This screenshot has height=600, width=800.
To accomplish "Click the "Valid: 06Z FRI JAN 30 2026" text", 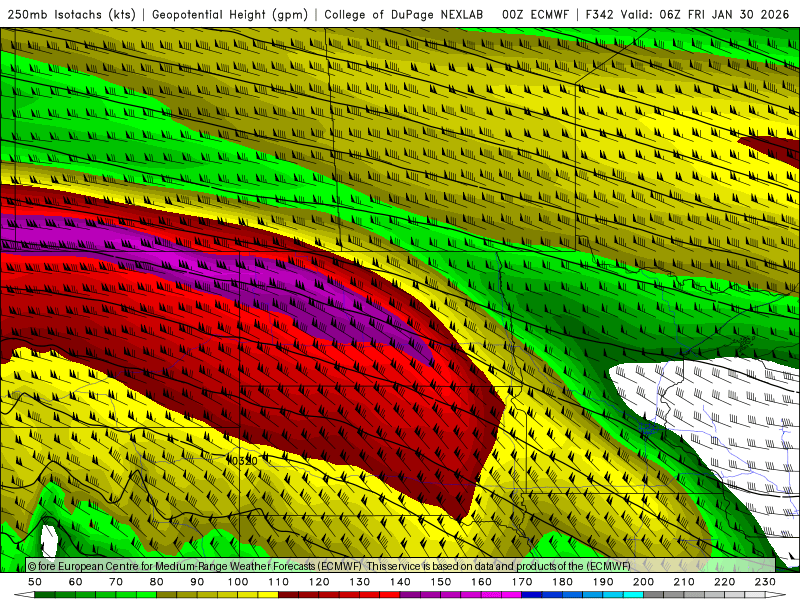I will coord(705,14).
